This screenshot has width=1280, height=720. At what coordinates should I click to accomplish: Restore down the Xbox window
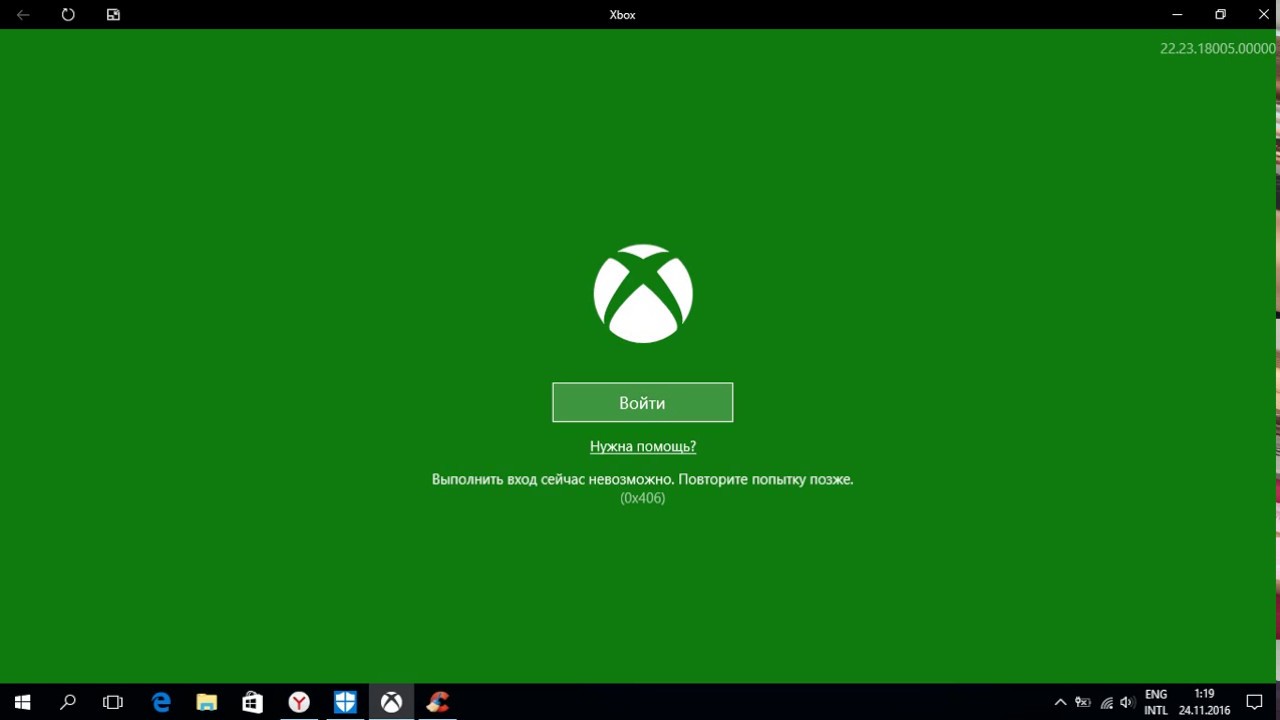coord(1220,14)
